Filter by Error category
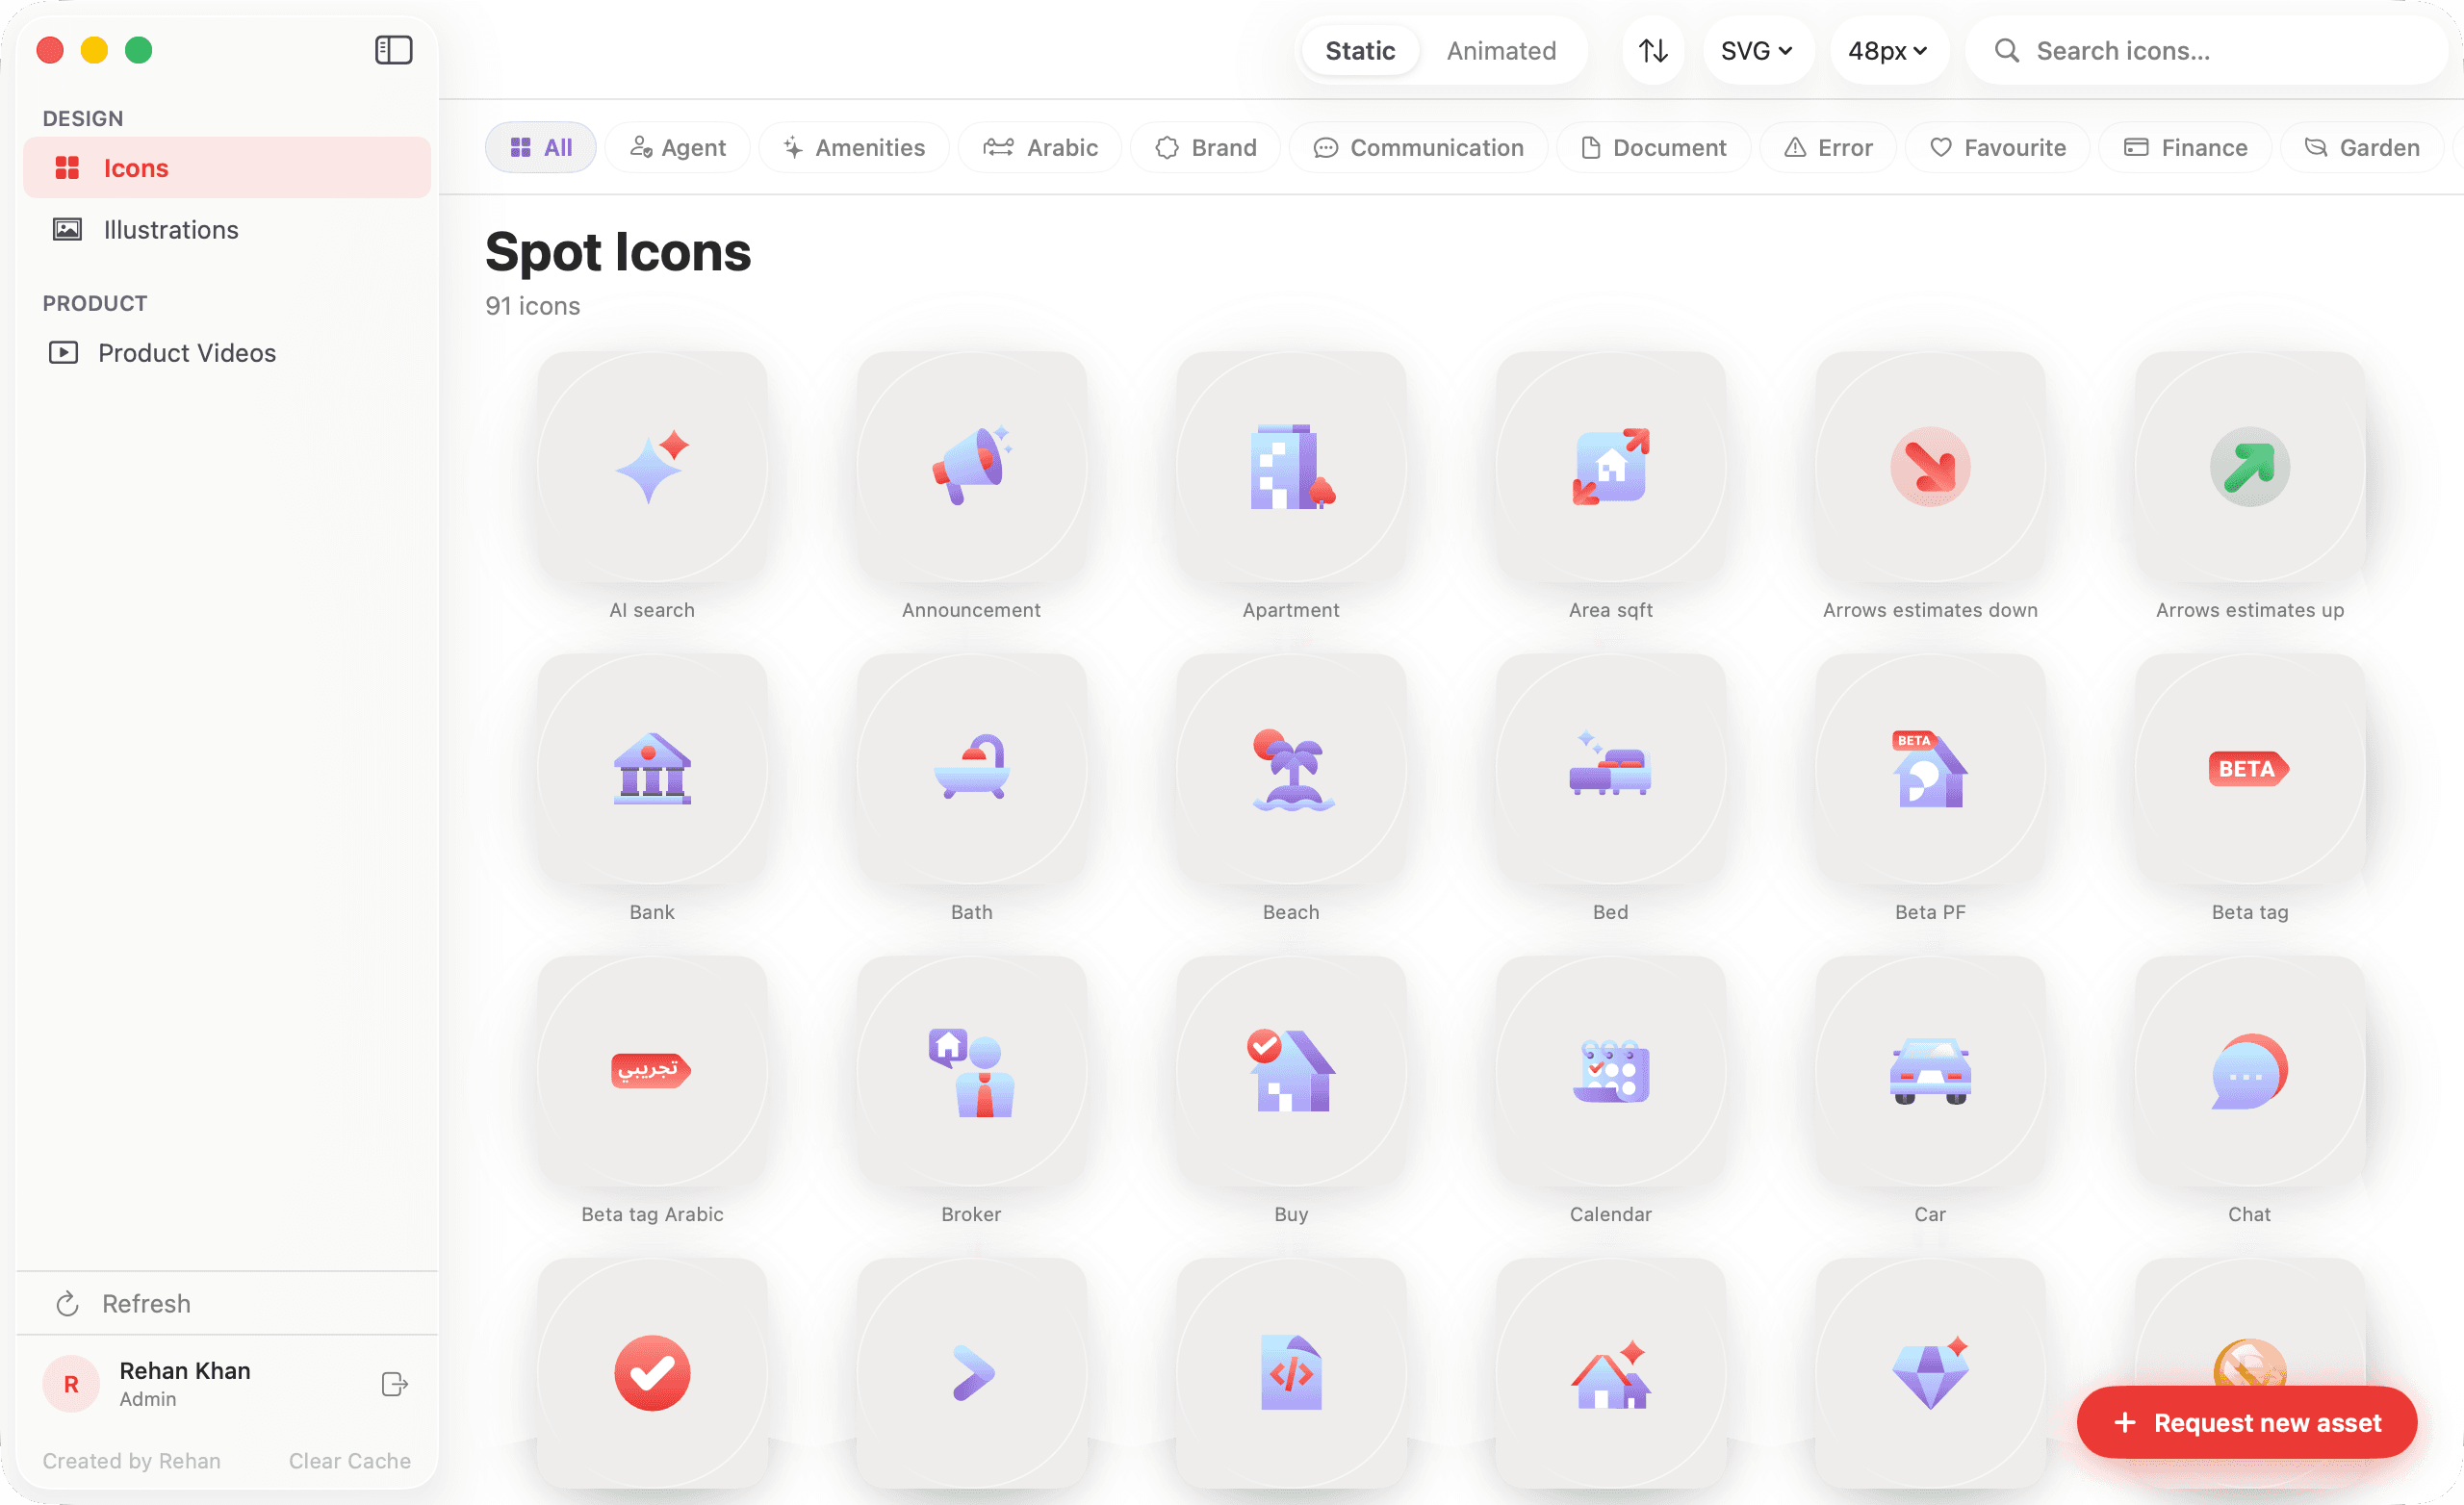The height and width of the screenshot is (1505, 2464). [1828, 148]
